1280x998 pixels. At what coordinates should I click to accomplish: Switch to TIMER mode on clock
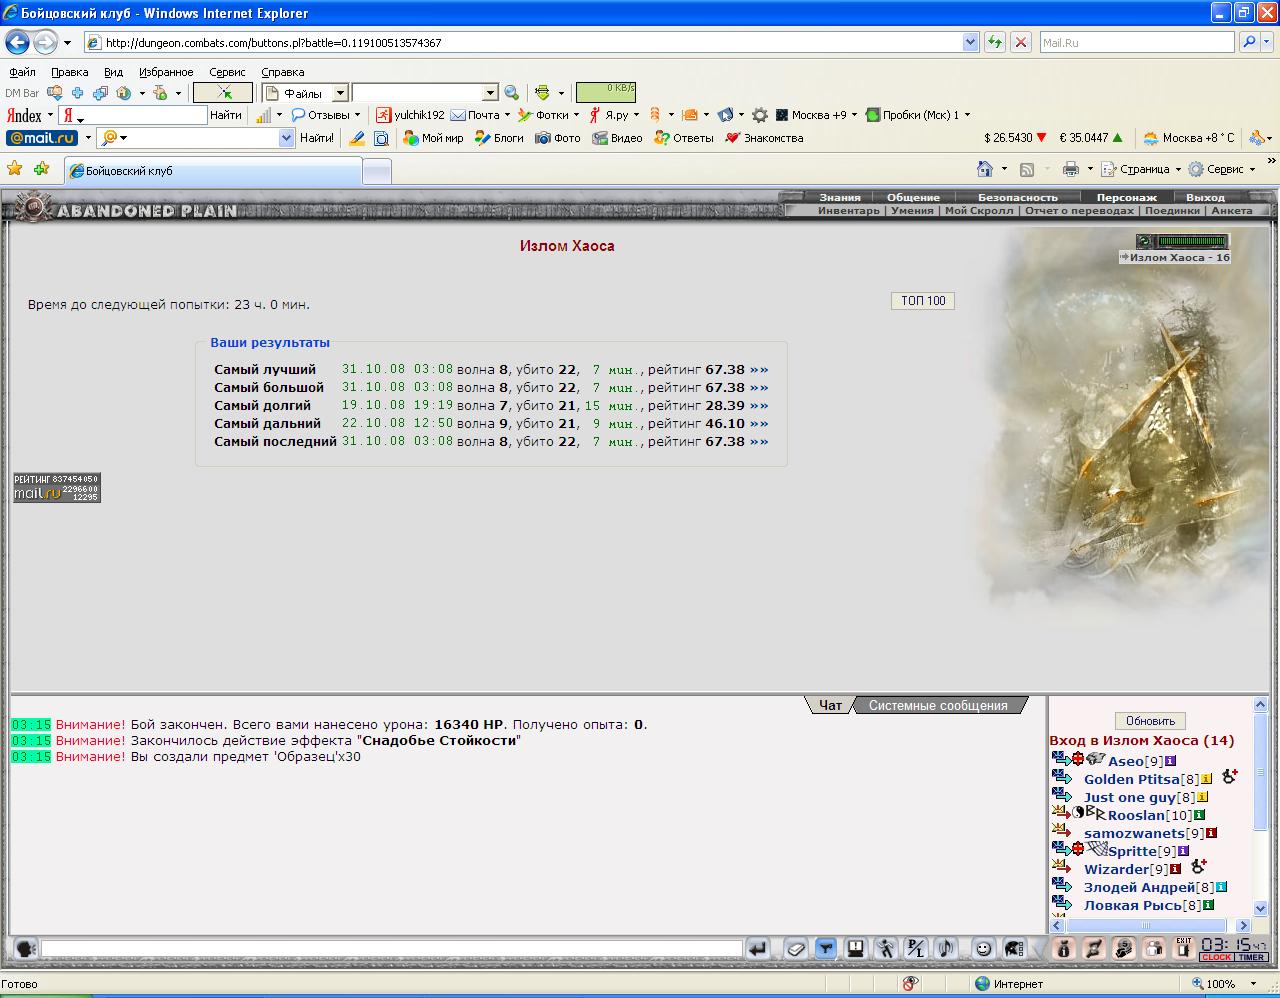1251,957
